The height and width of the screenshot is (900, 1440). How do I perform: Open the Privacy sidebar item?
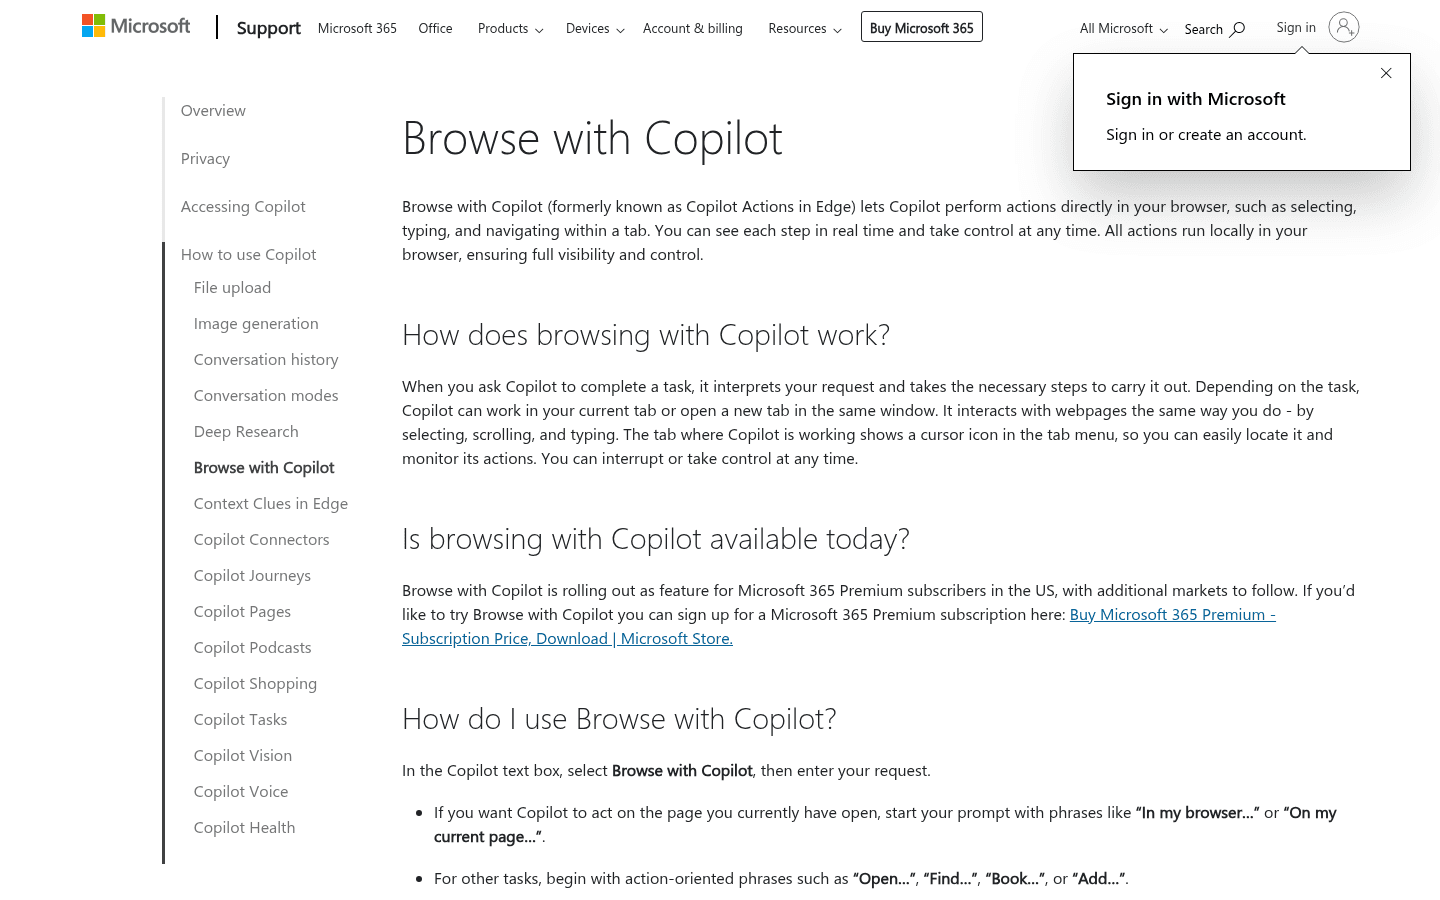pyautogui.click(x=205, y=158)
